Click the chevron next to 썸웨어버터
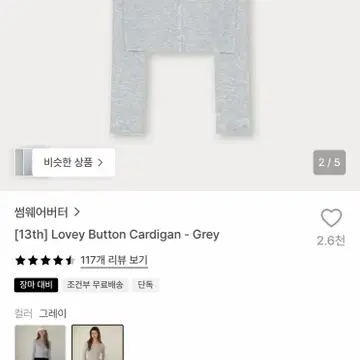This screenshot has width=360, height=360. pos(77,212)
